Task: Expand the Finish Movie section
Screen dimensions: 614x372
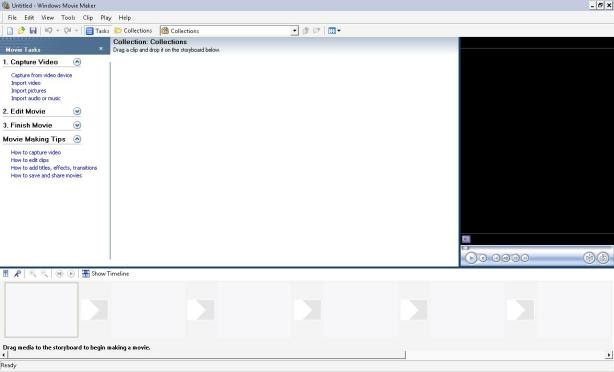Action: tap(77, 125)
